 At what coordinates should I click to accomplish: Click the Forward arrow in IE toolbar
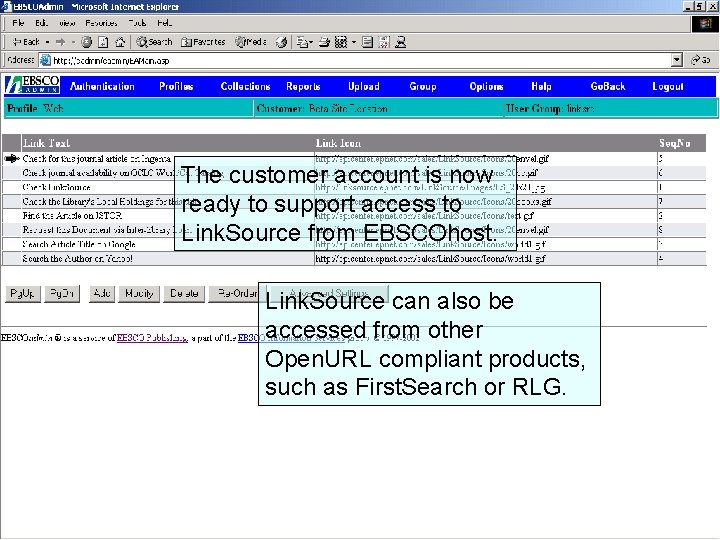(60, 42)
